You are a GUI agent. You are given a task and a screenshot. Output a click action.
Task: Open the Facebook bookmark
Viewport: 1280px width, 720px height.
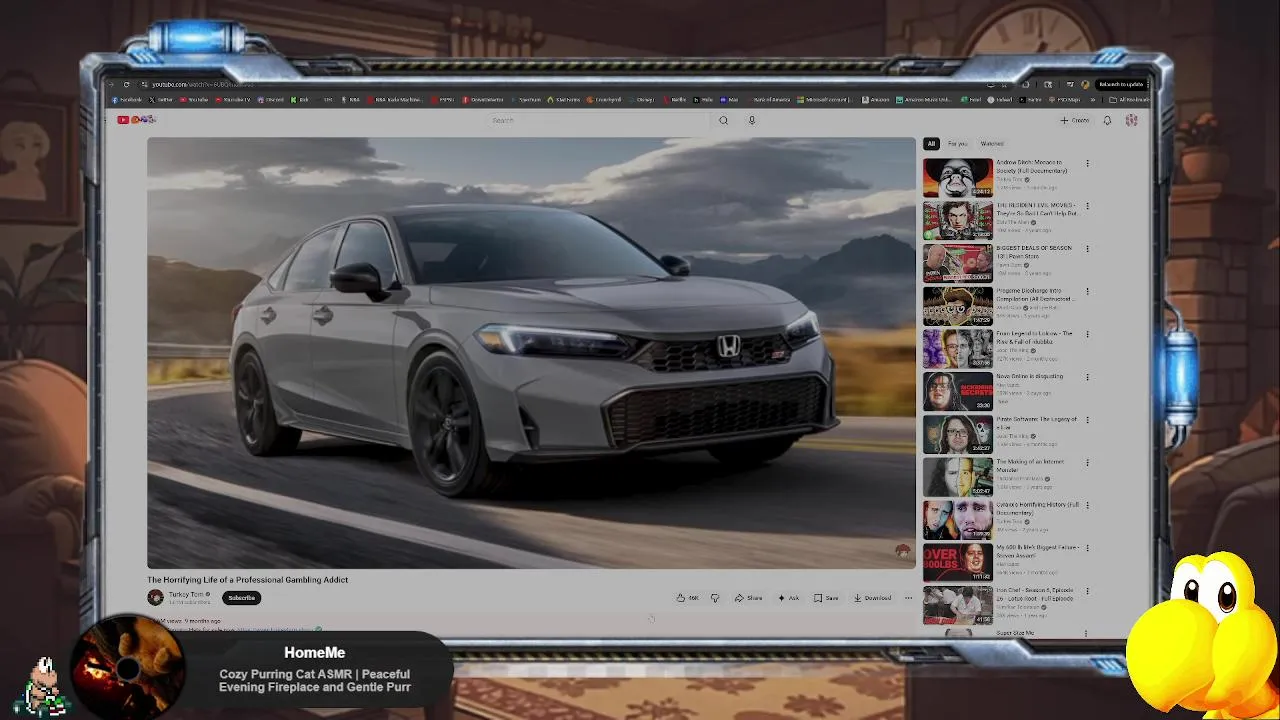coord(127,100)
